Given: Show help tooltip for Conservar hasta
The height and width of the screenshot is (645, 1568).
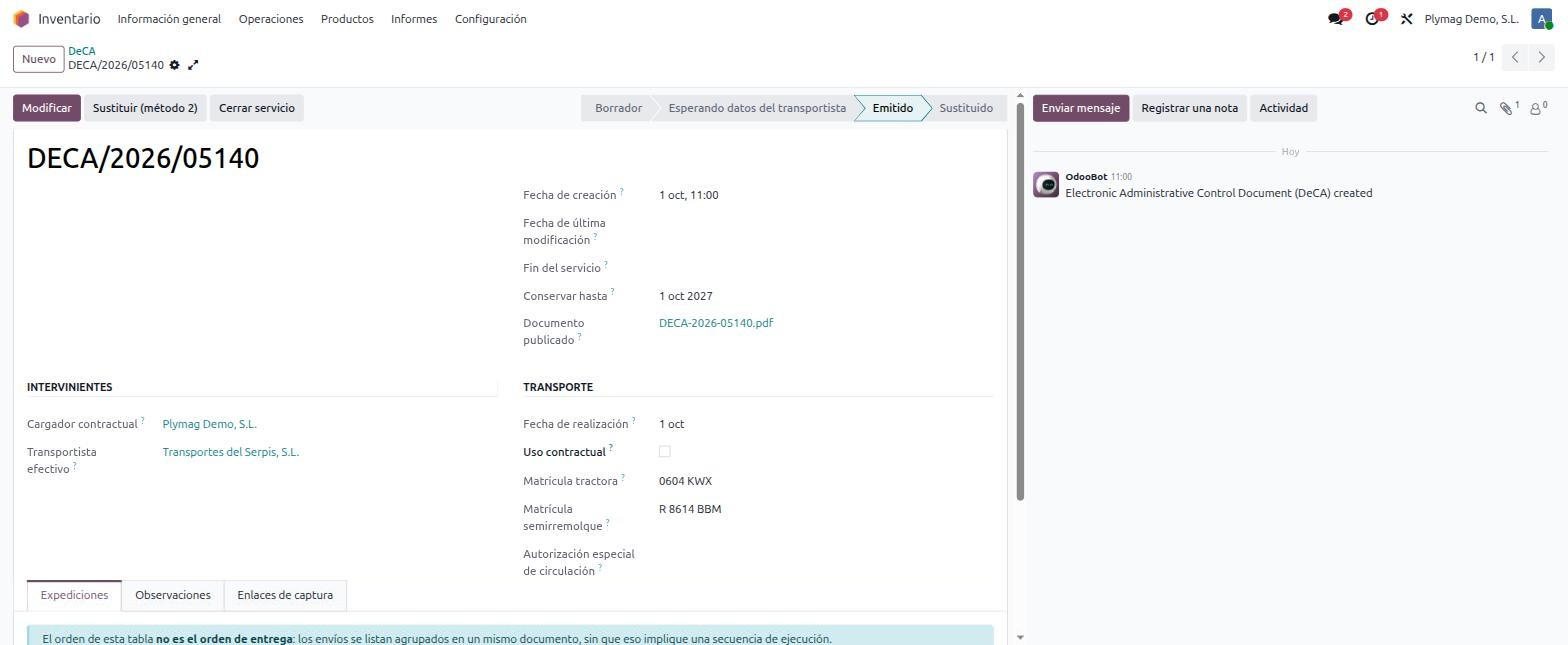Looking at the screenshot, I should tap(612, 292).
